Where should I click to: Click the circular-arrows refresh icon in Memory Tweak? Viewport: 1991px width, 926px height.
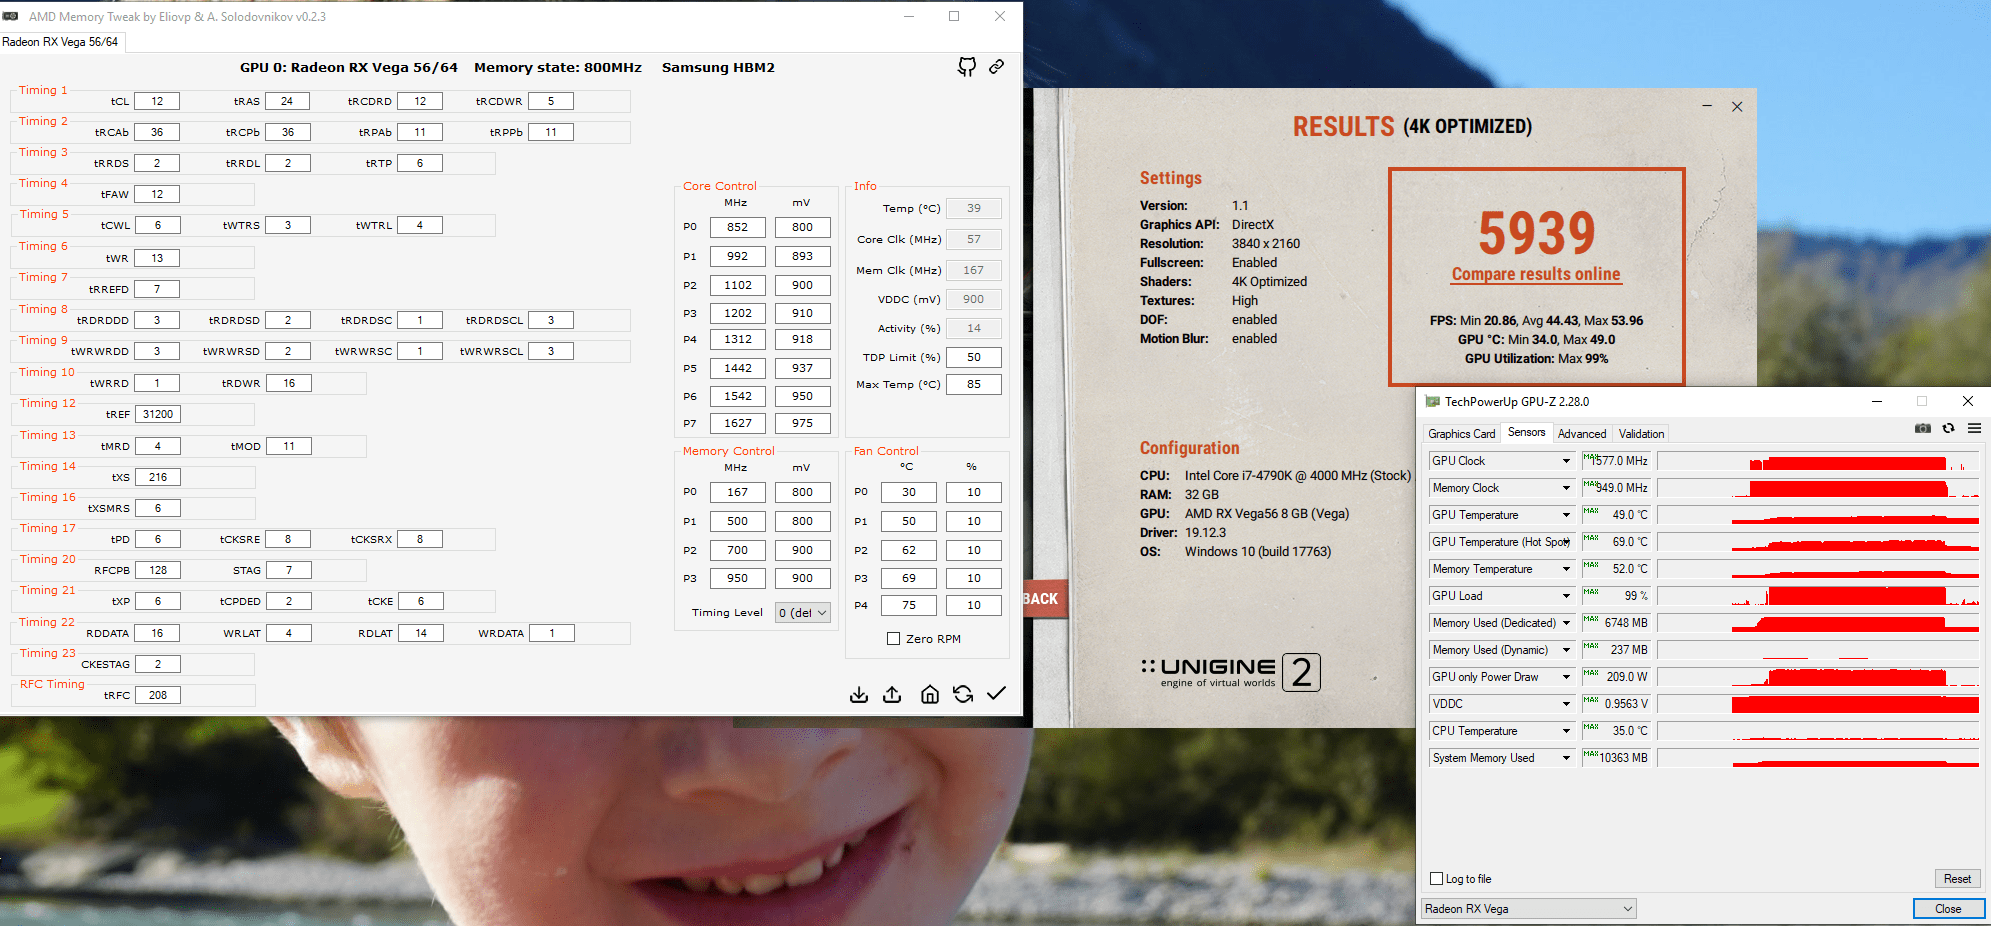point(963,694)
